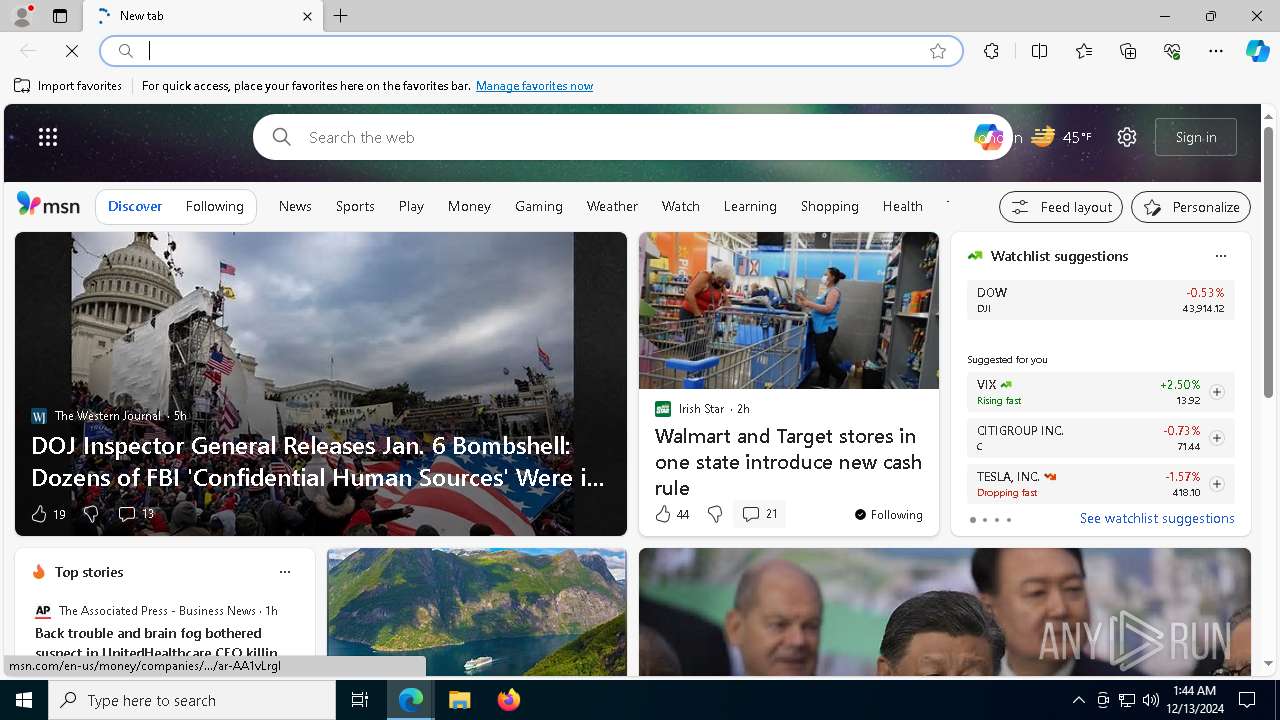Open the fjord cruise ship image card
Screen dimensions: 1280x720
477,612
